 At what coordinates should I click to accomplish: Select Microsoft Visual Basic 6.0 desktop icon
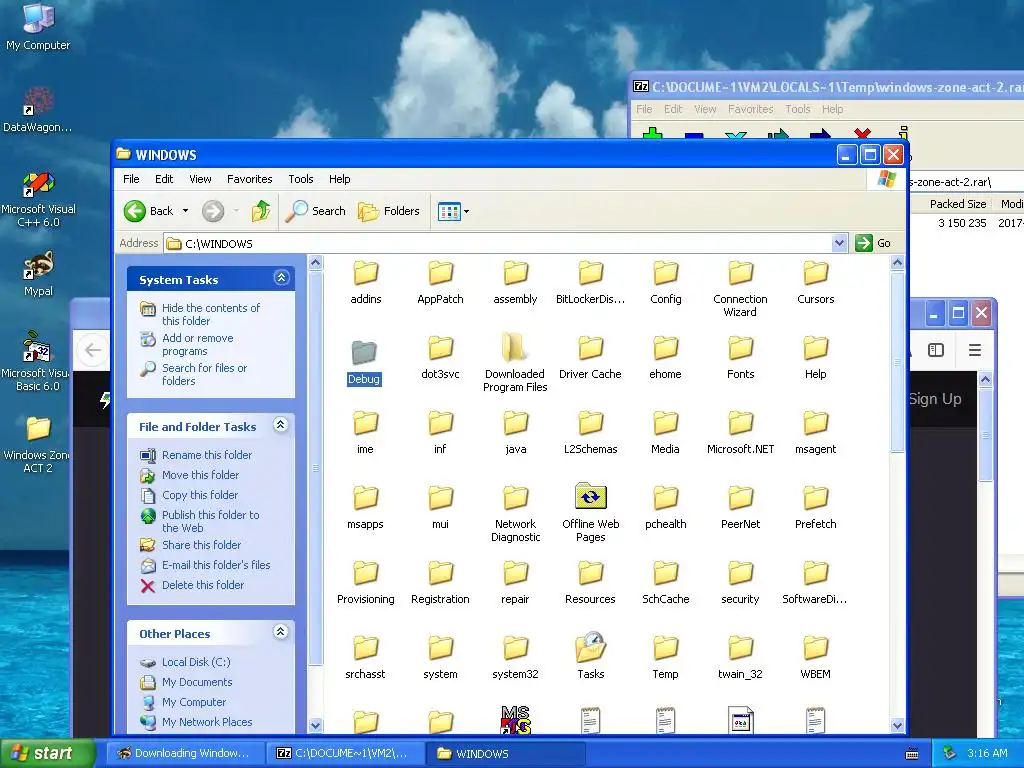pyautogui.click(x=37, y=346)
